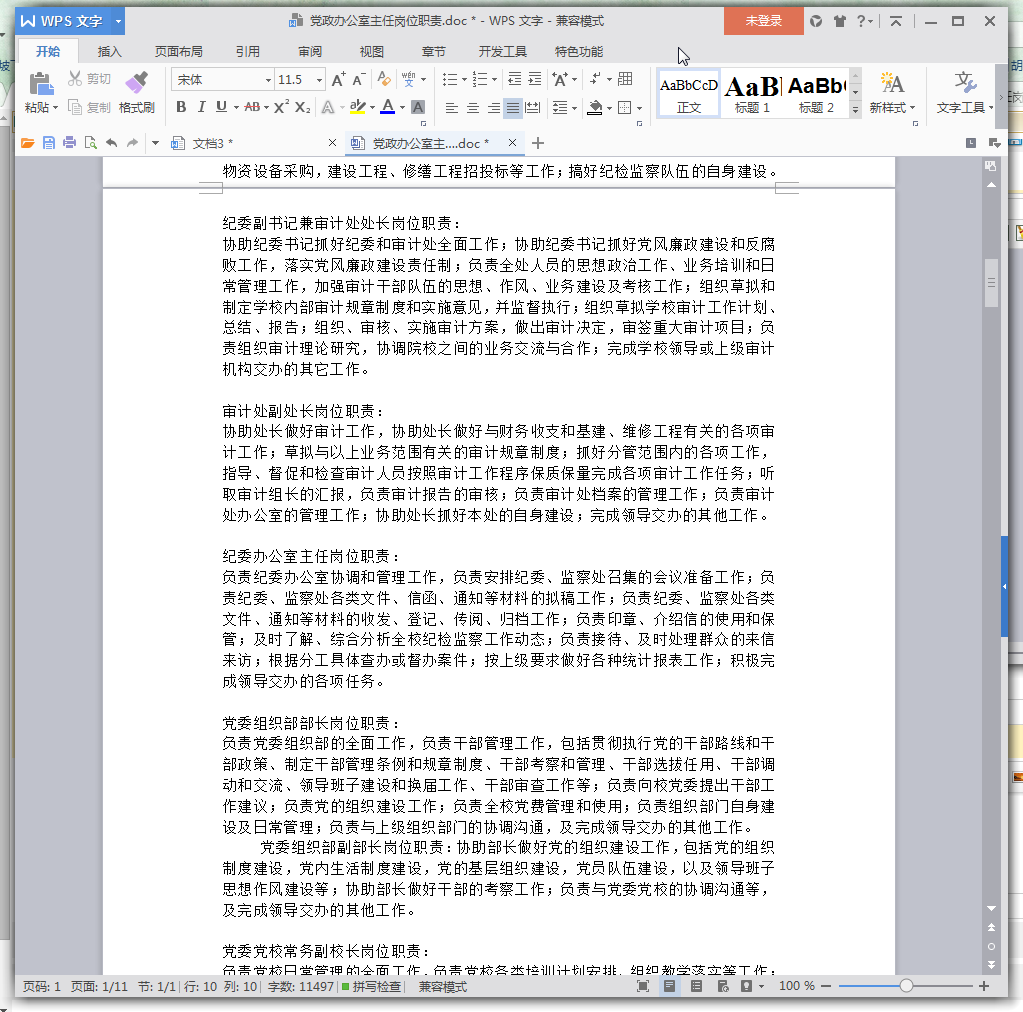Screen dimensions: 1023x1012
Task: Close the 文档3 document tab
Action: pyautogui.click(x=332, y=143)
